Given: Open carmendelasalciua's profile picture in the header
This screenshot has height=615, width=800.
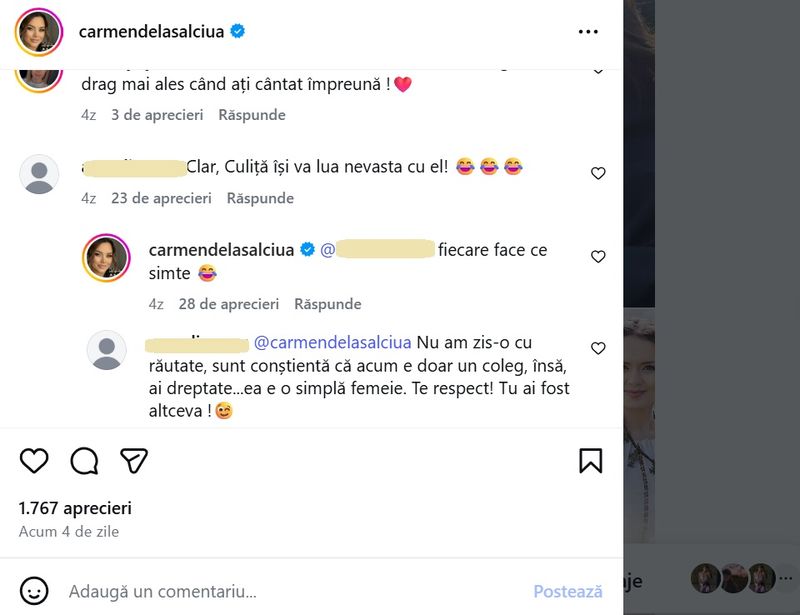Looking at the screenshot, I should [x=38, y=31].
